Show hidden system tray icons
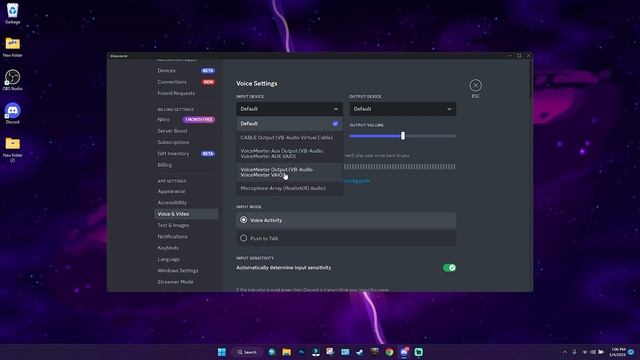 click(x=565, y=352)
